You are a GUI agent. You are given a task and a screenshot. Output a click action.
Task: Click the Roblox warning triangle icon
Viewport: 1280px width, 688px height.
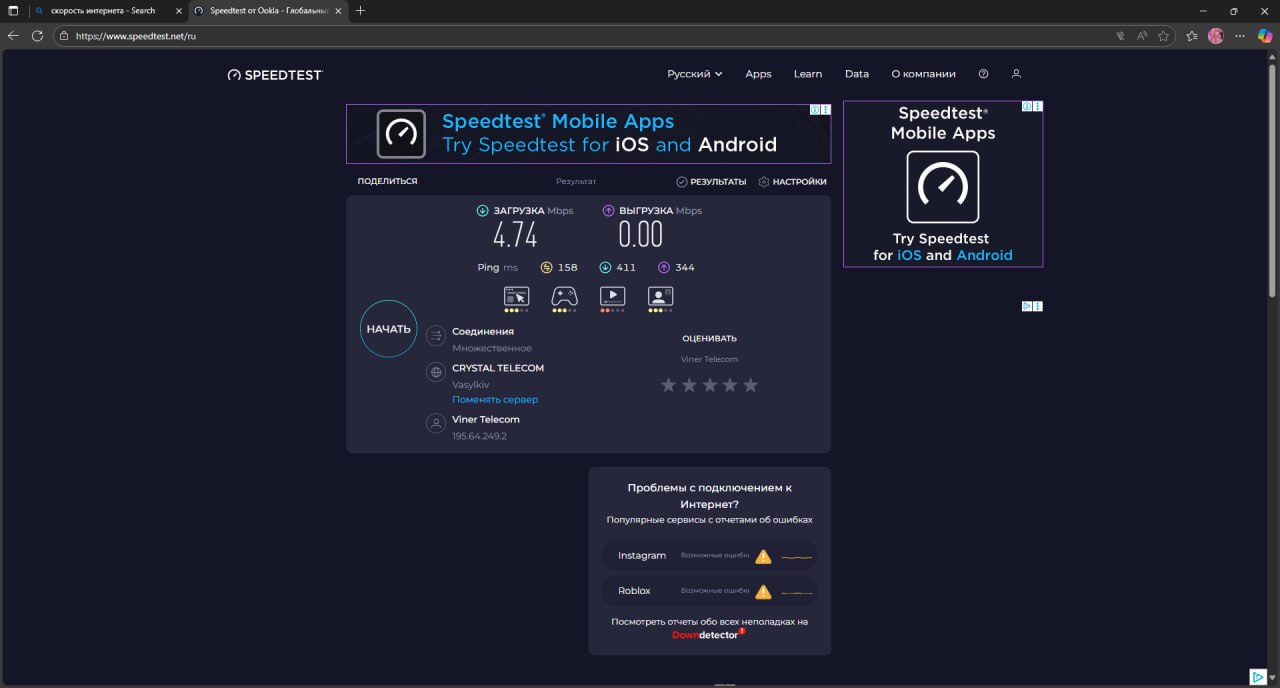(x=763, y=591)
